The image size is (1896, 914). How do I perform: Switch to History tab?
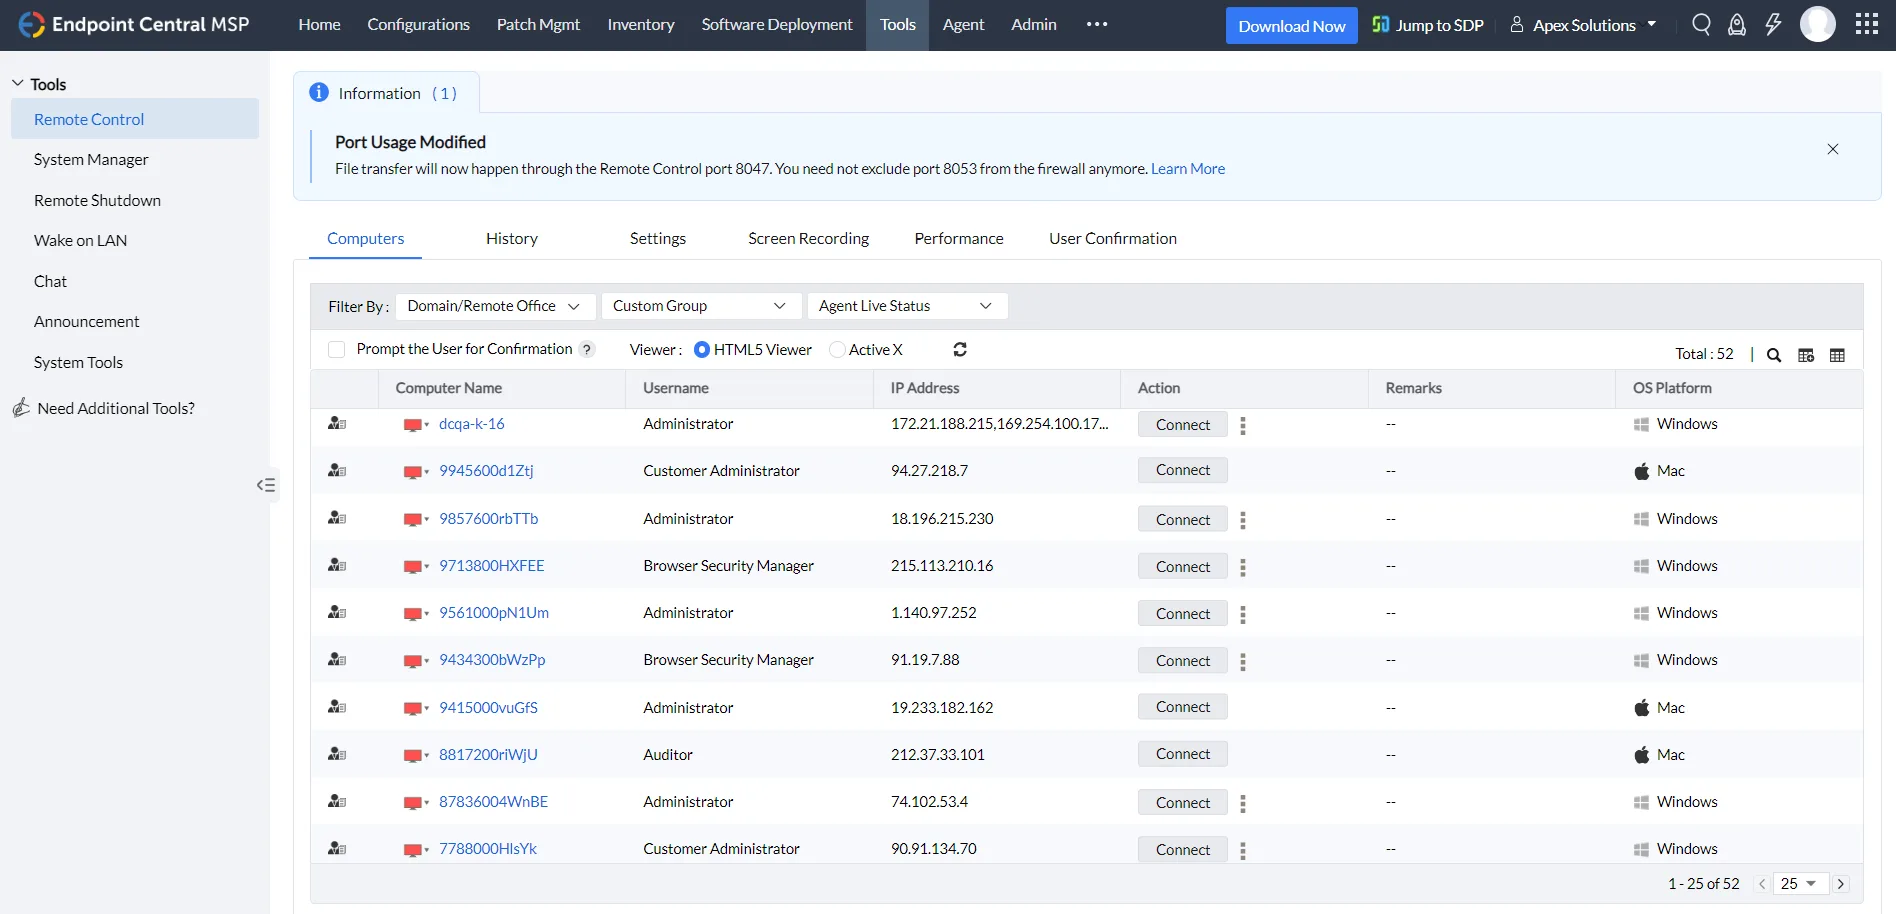pyautogui.click(x=512, y=238)
